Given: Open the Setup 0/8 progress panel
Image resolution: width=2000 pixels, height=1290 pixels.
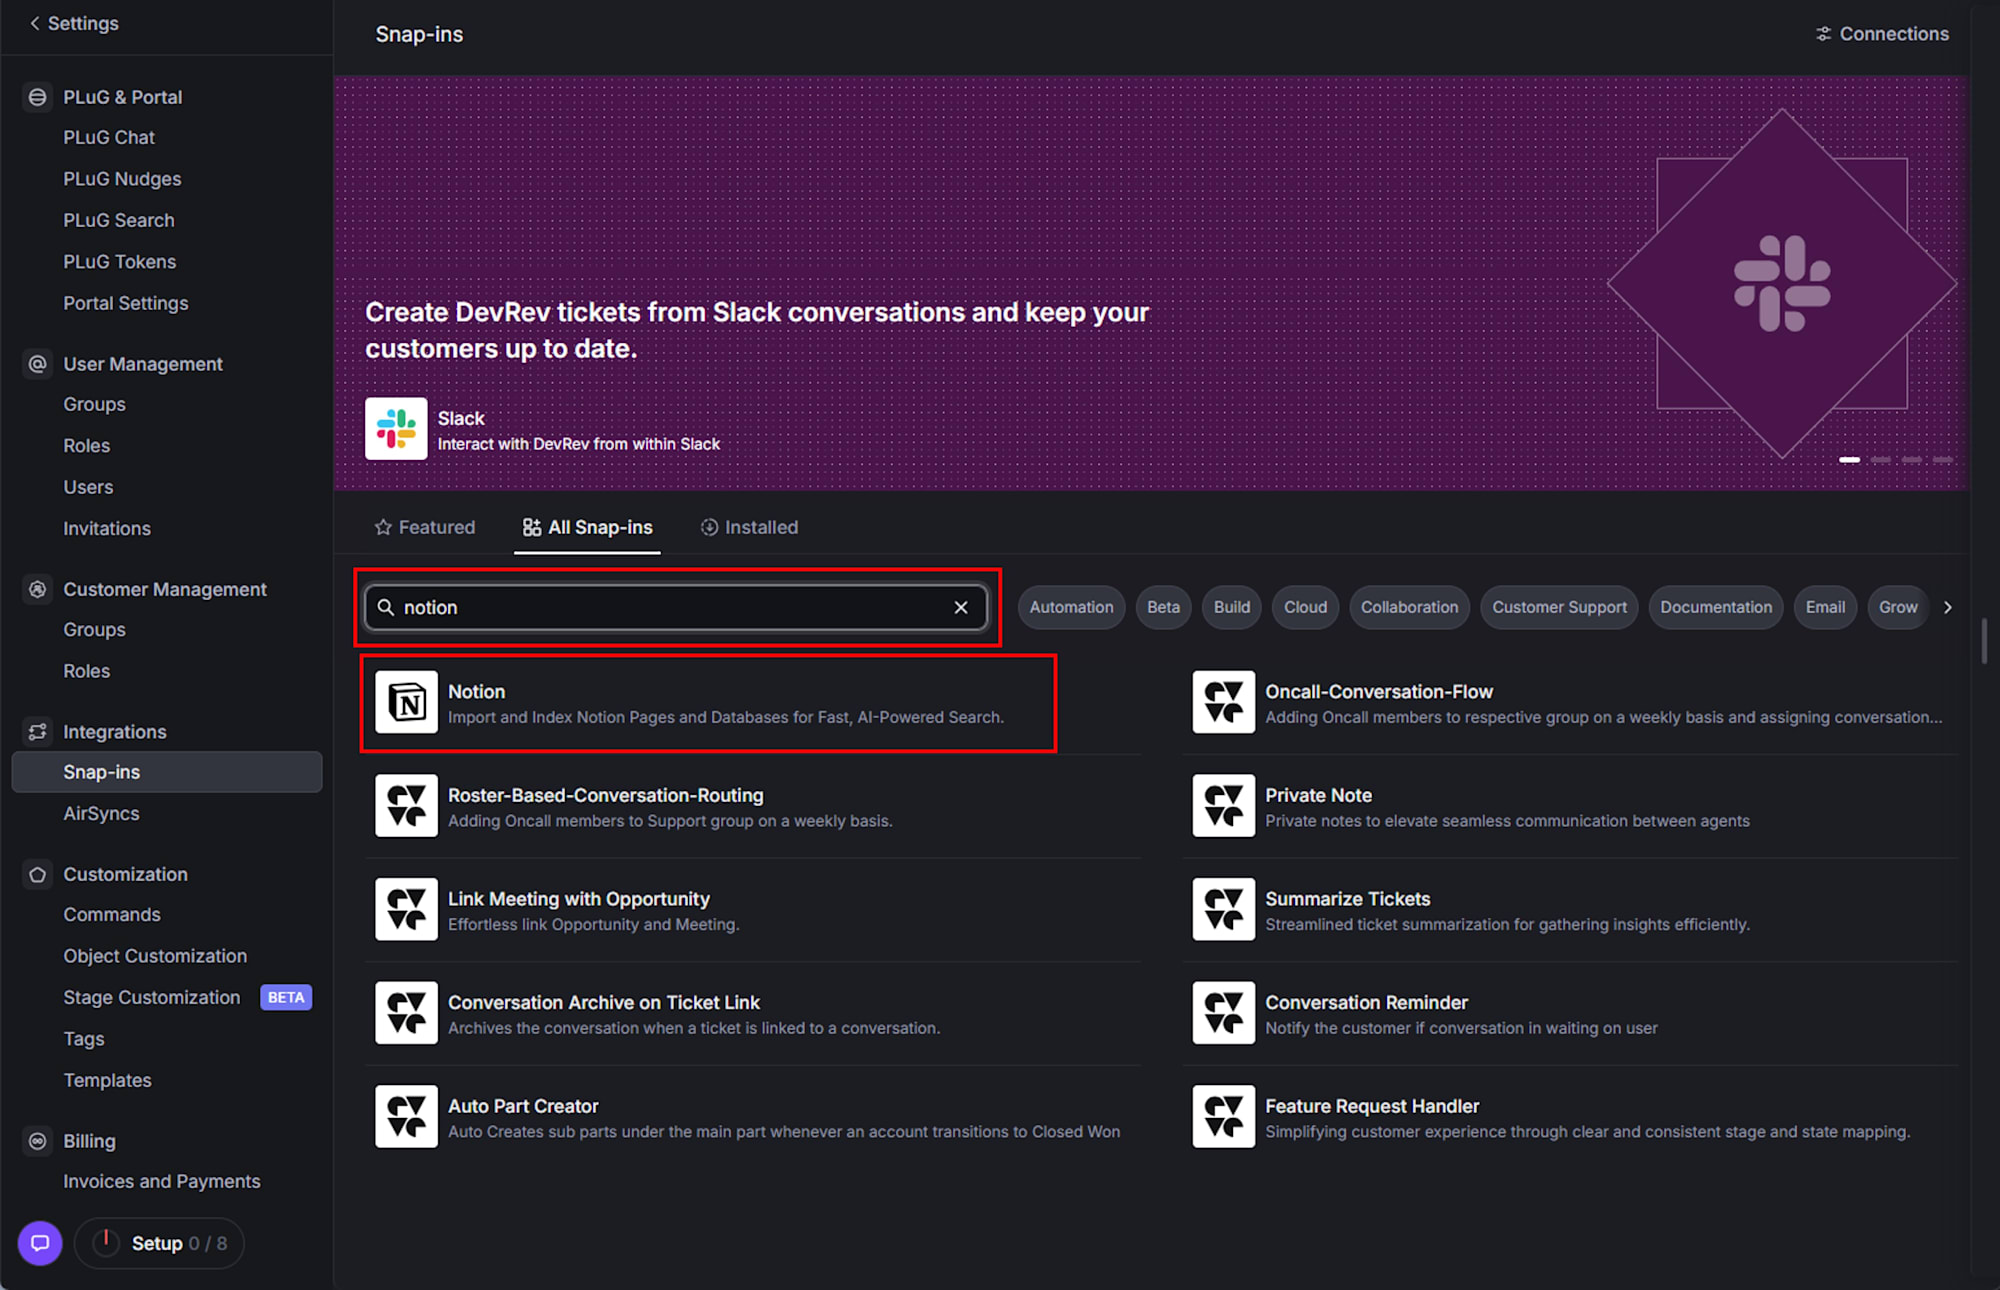Looking at the screenshot, I should pyautogui.click(x=160, y=1243).
